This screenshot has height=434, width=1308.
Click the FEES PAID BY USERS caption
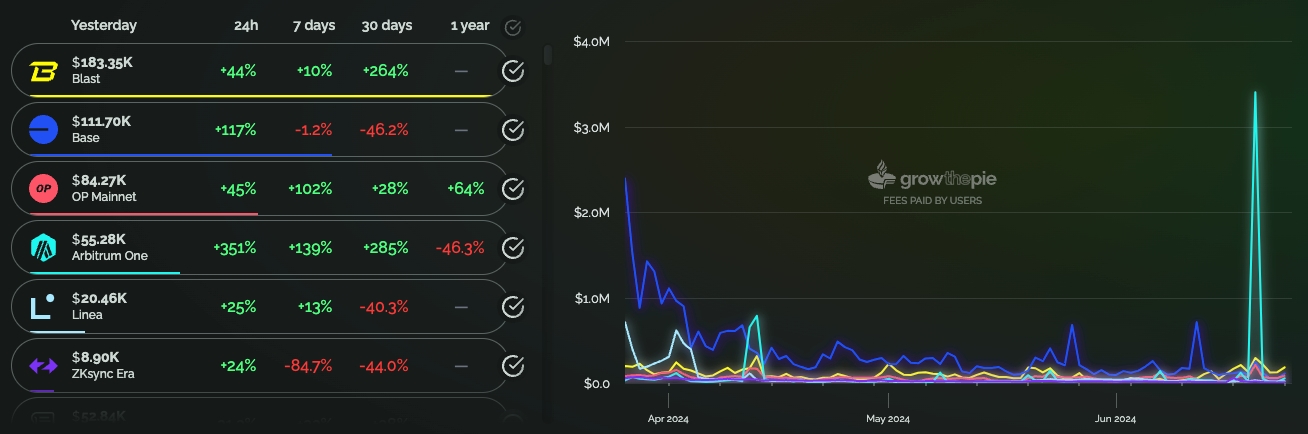932,201
